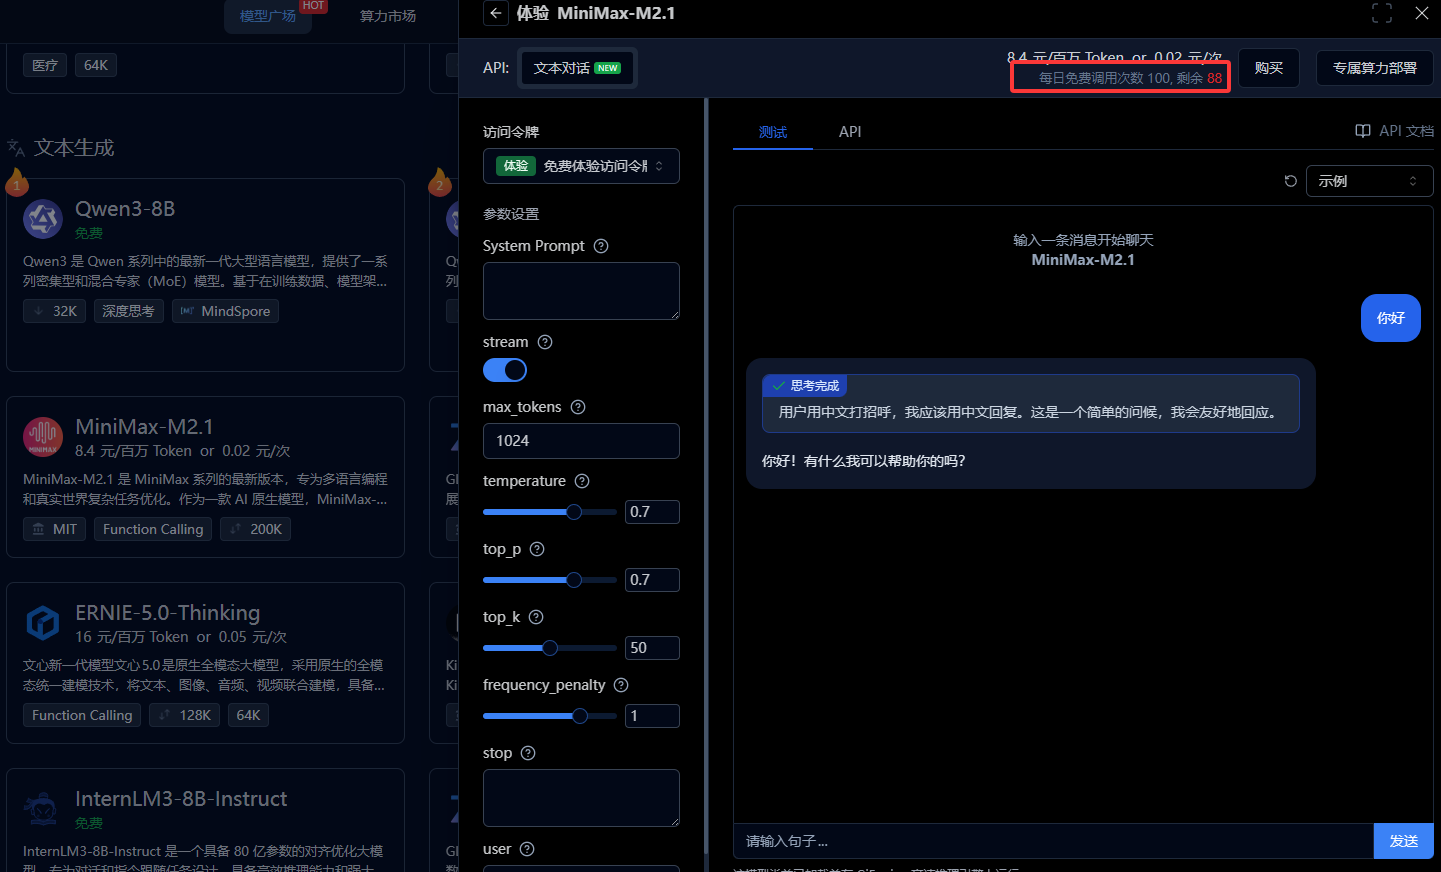Click help icon beside max_tokens

578,407
